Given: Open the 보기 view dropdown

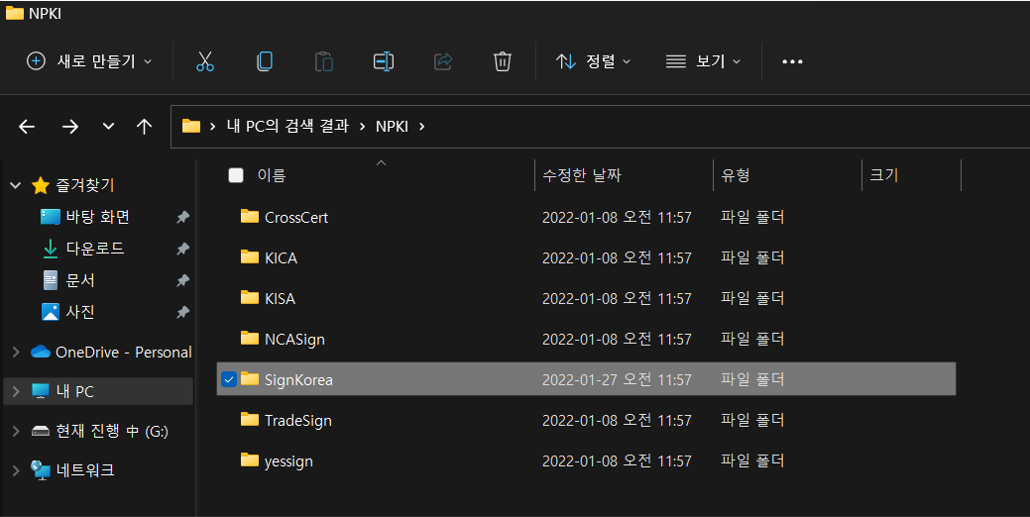Looking at the screenshot, I should pos(703,62).
